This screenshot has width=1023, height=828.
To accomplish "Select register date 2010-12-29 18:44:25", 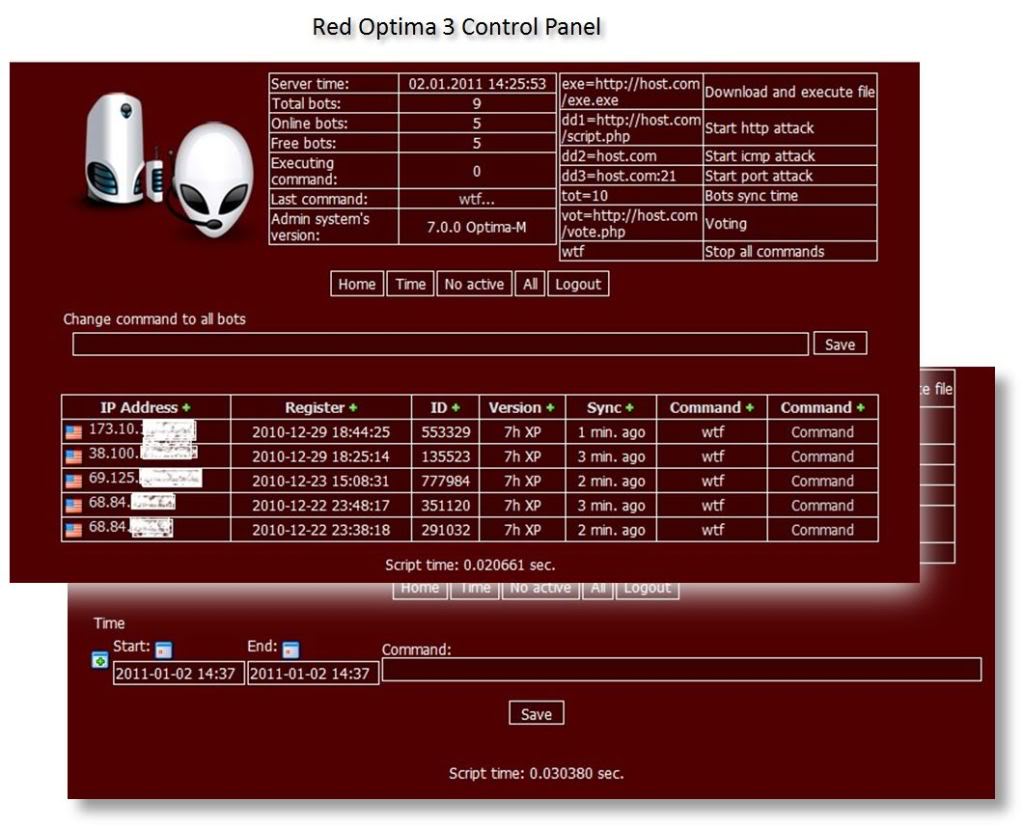I will point(321,432).
